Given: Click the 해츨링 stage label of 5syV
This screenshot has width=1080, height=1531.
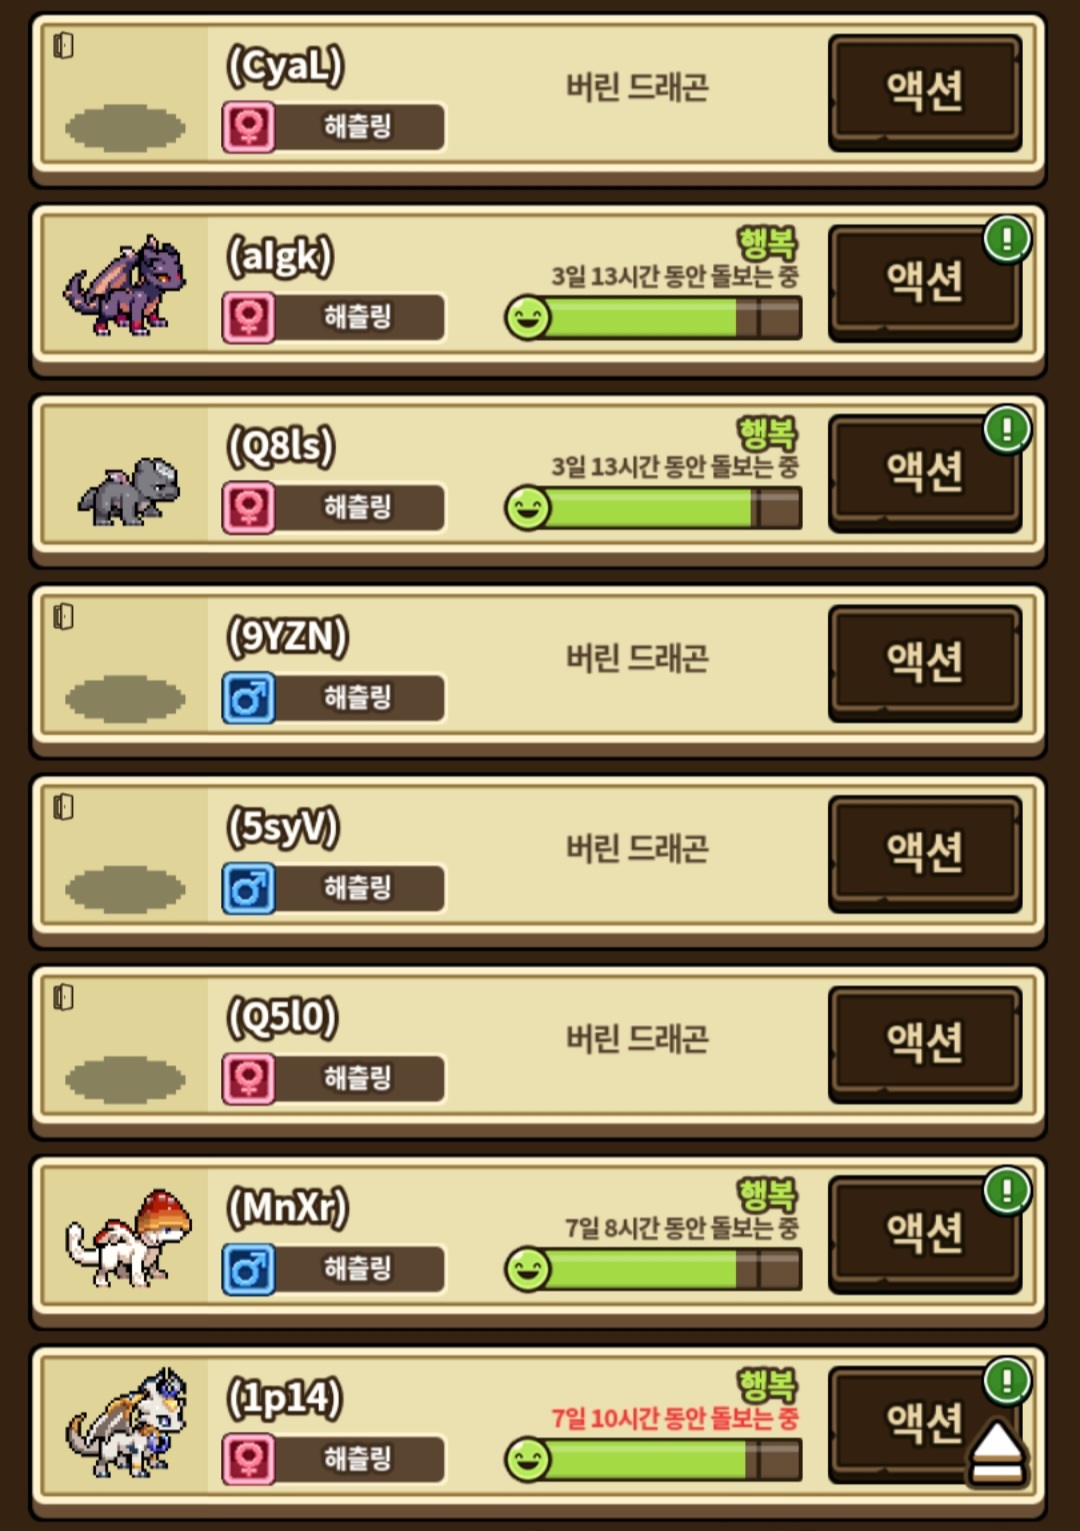Looking at the screenshot, I should click(358, 888).
